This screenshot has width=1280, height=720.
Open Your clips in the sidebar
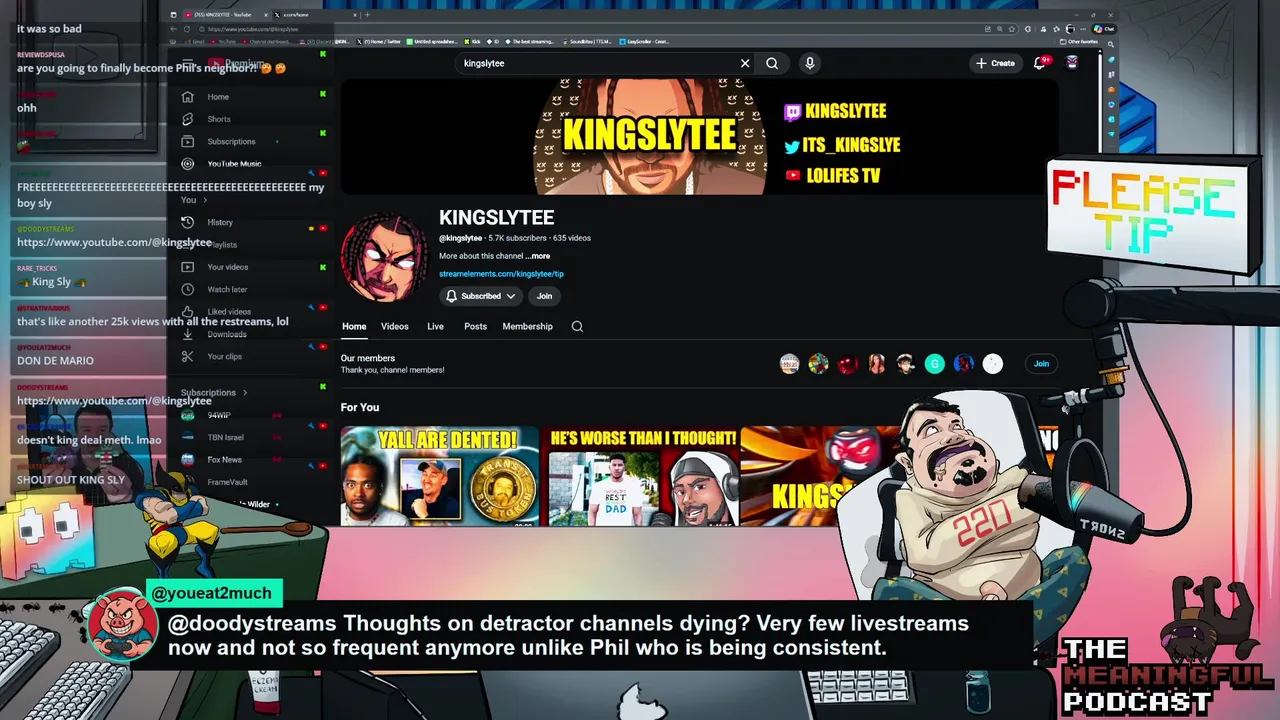tap(225, 357)
